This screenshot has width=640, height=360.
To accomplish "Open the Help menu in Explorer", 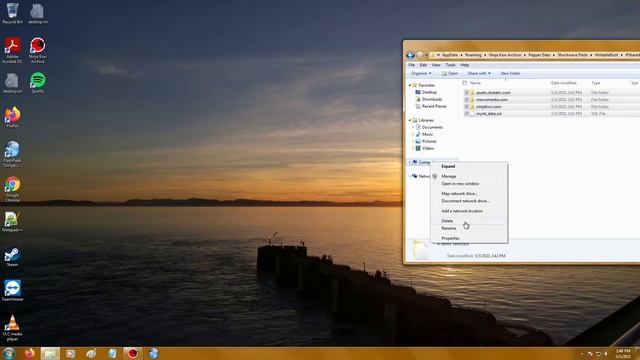I will 464,65.
